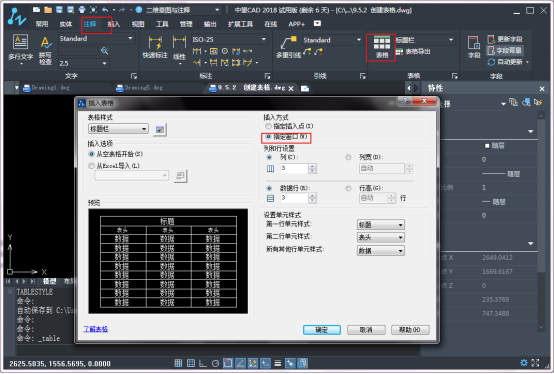Image resolution: width=554 pixels, height=374 pixels.
Task: Toggle the 字段背景 field background button
Action: pyautogui.click(x=505, y=51)
